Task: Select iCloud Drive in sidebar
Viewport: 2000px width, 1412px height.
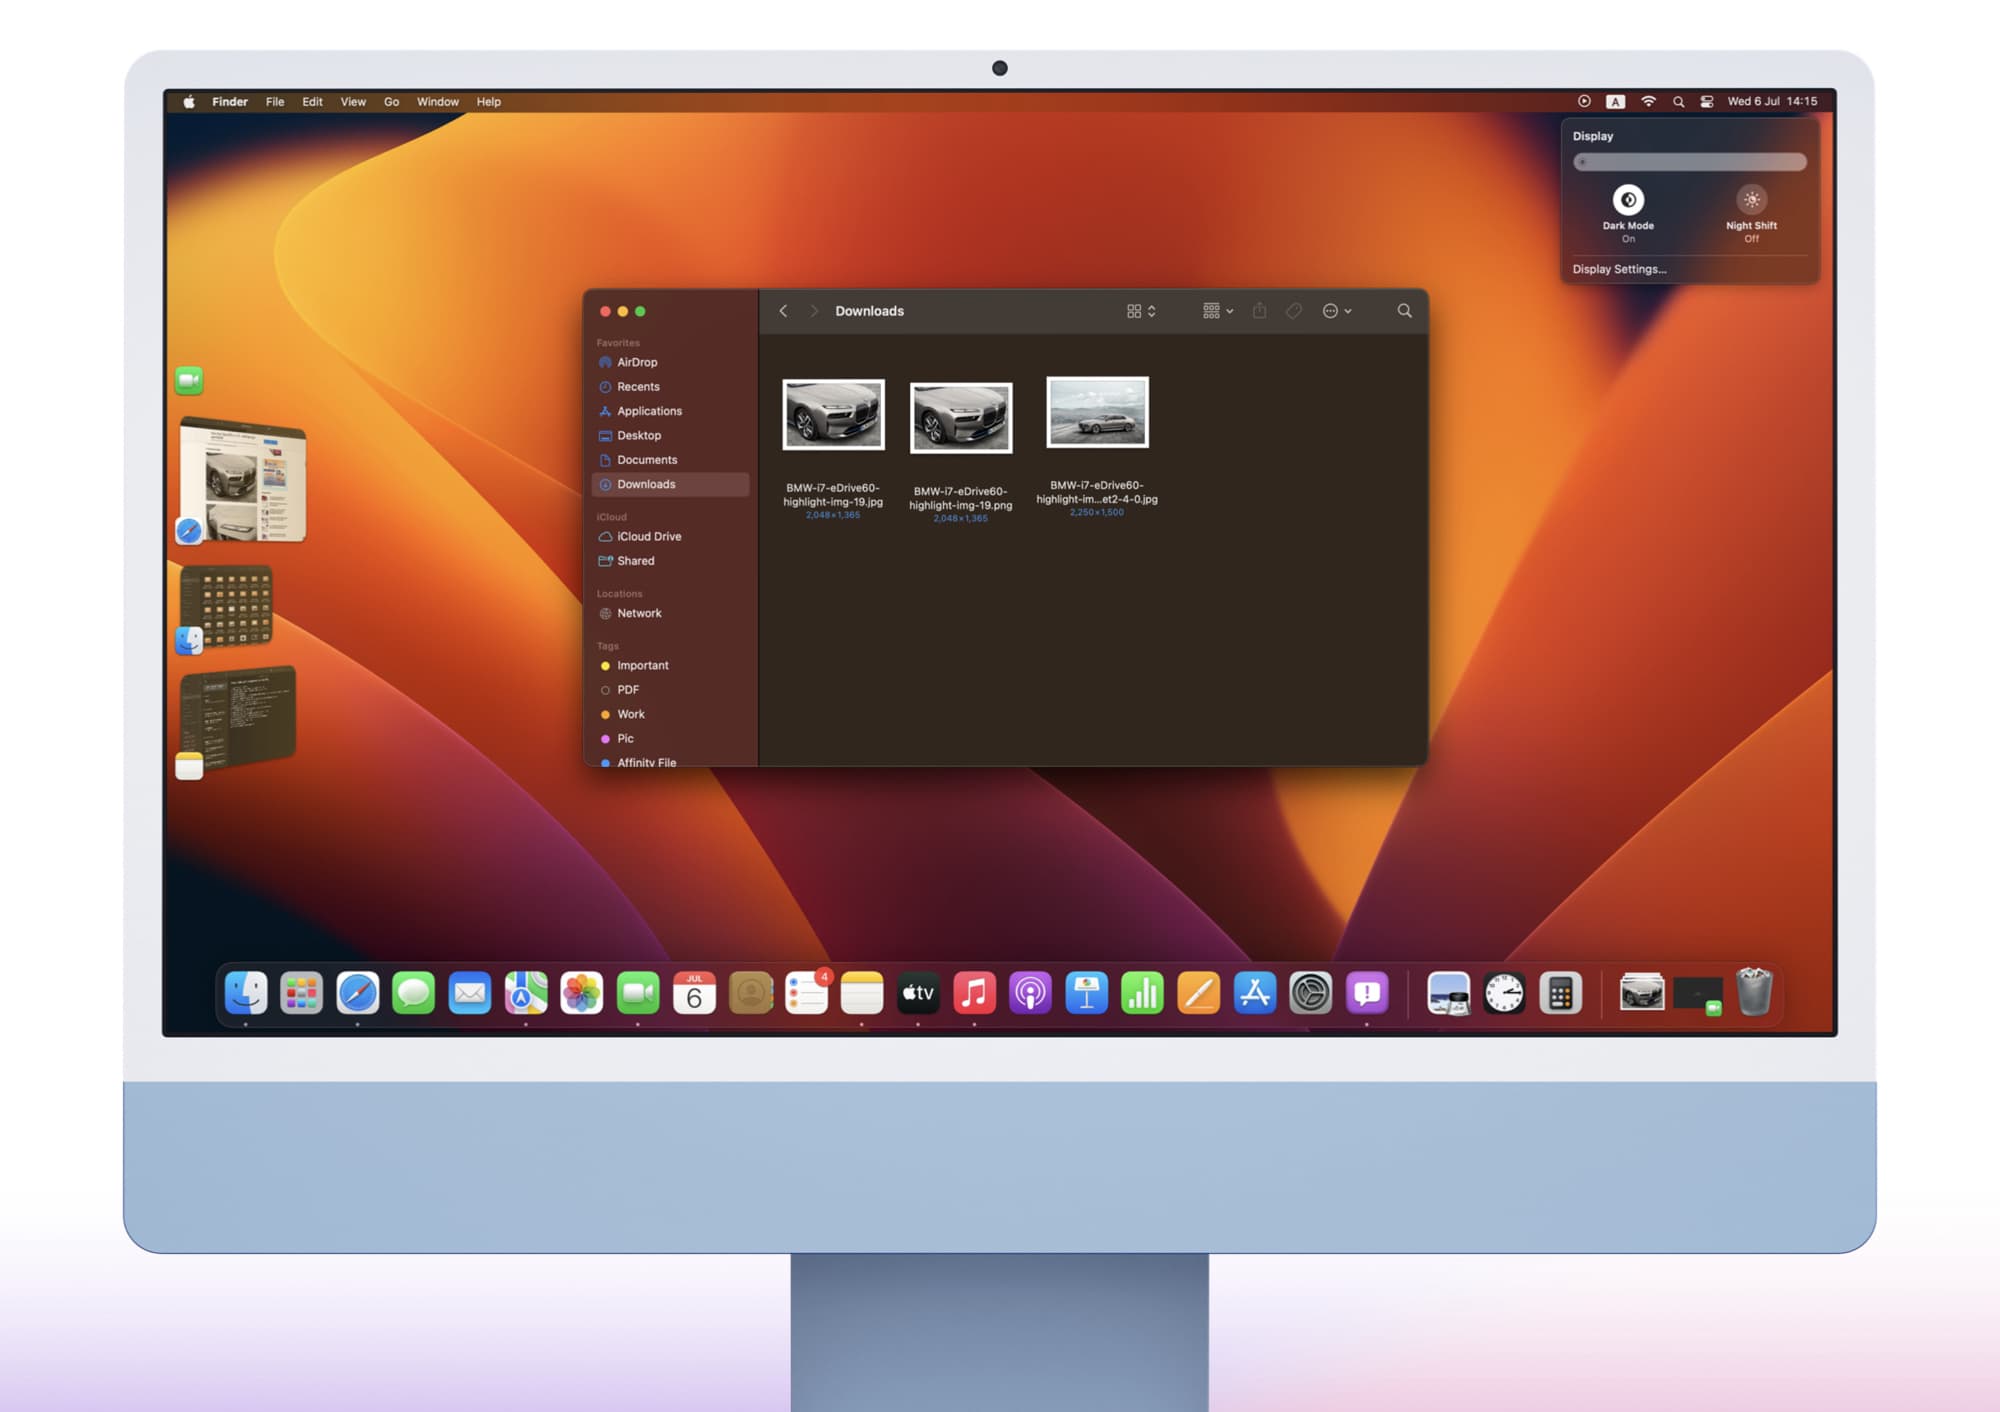Action: [x=648, y=537]
